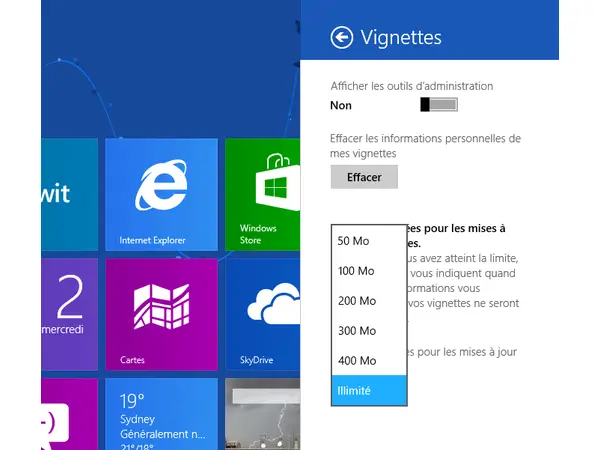Click the Effacer button
This screenshot has height=450, width=600.
coord(364,177)
